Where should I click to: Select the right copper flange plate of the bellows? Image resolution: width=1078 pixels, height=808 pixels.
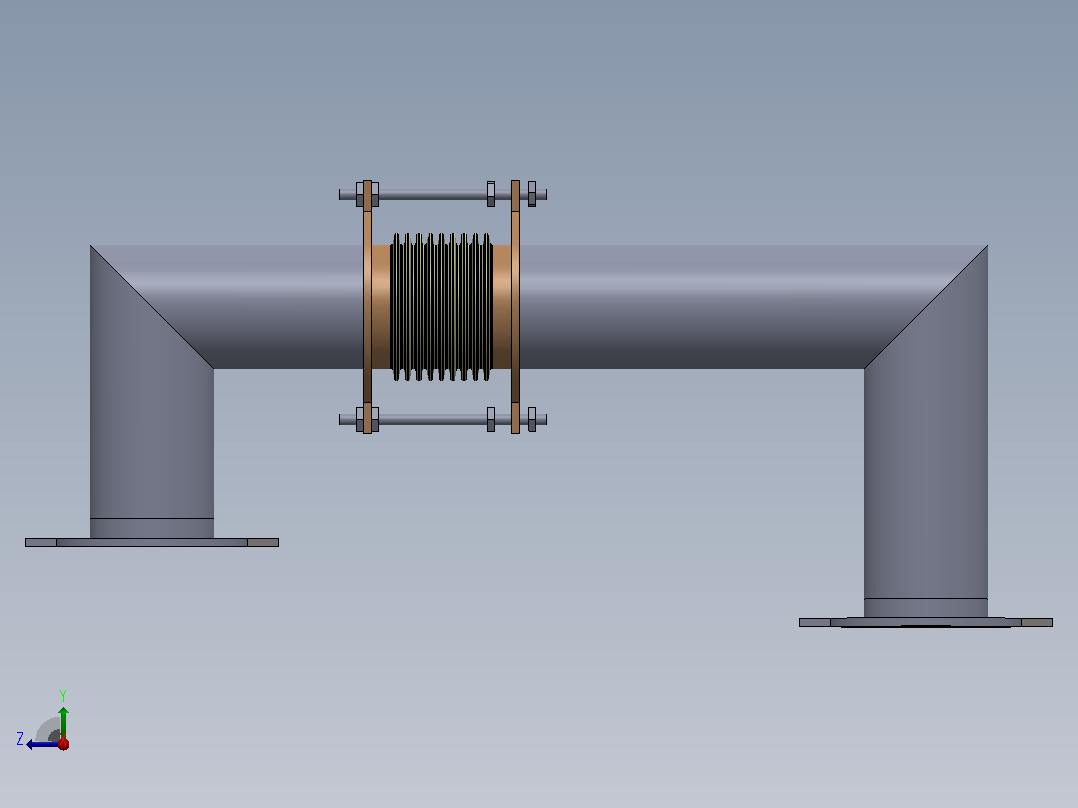[x=516, y=307]
